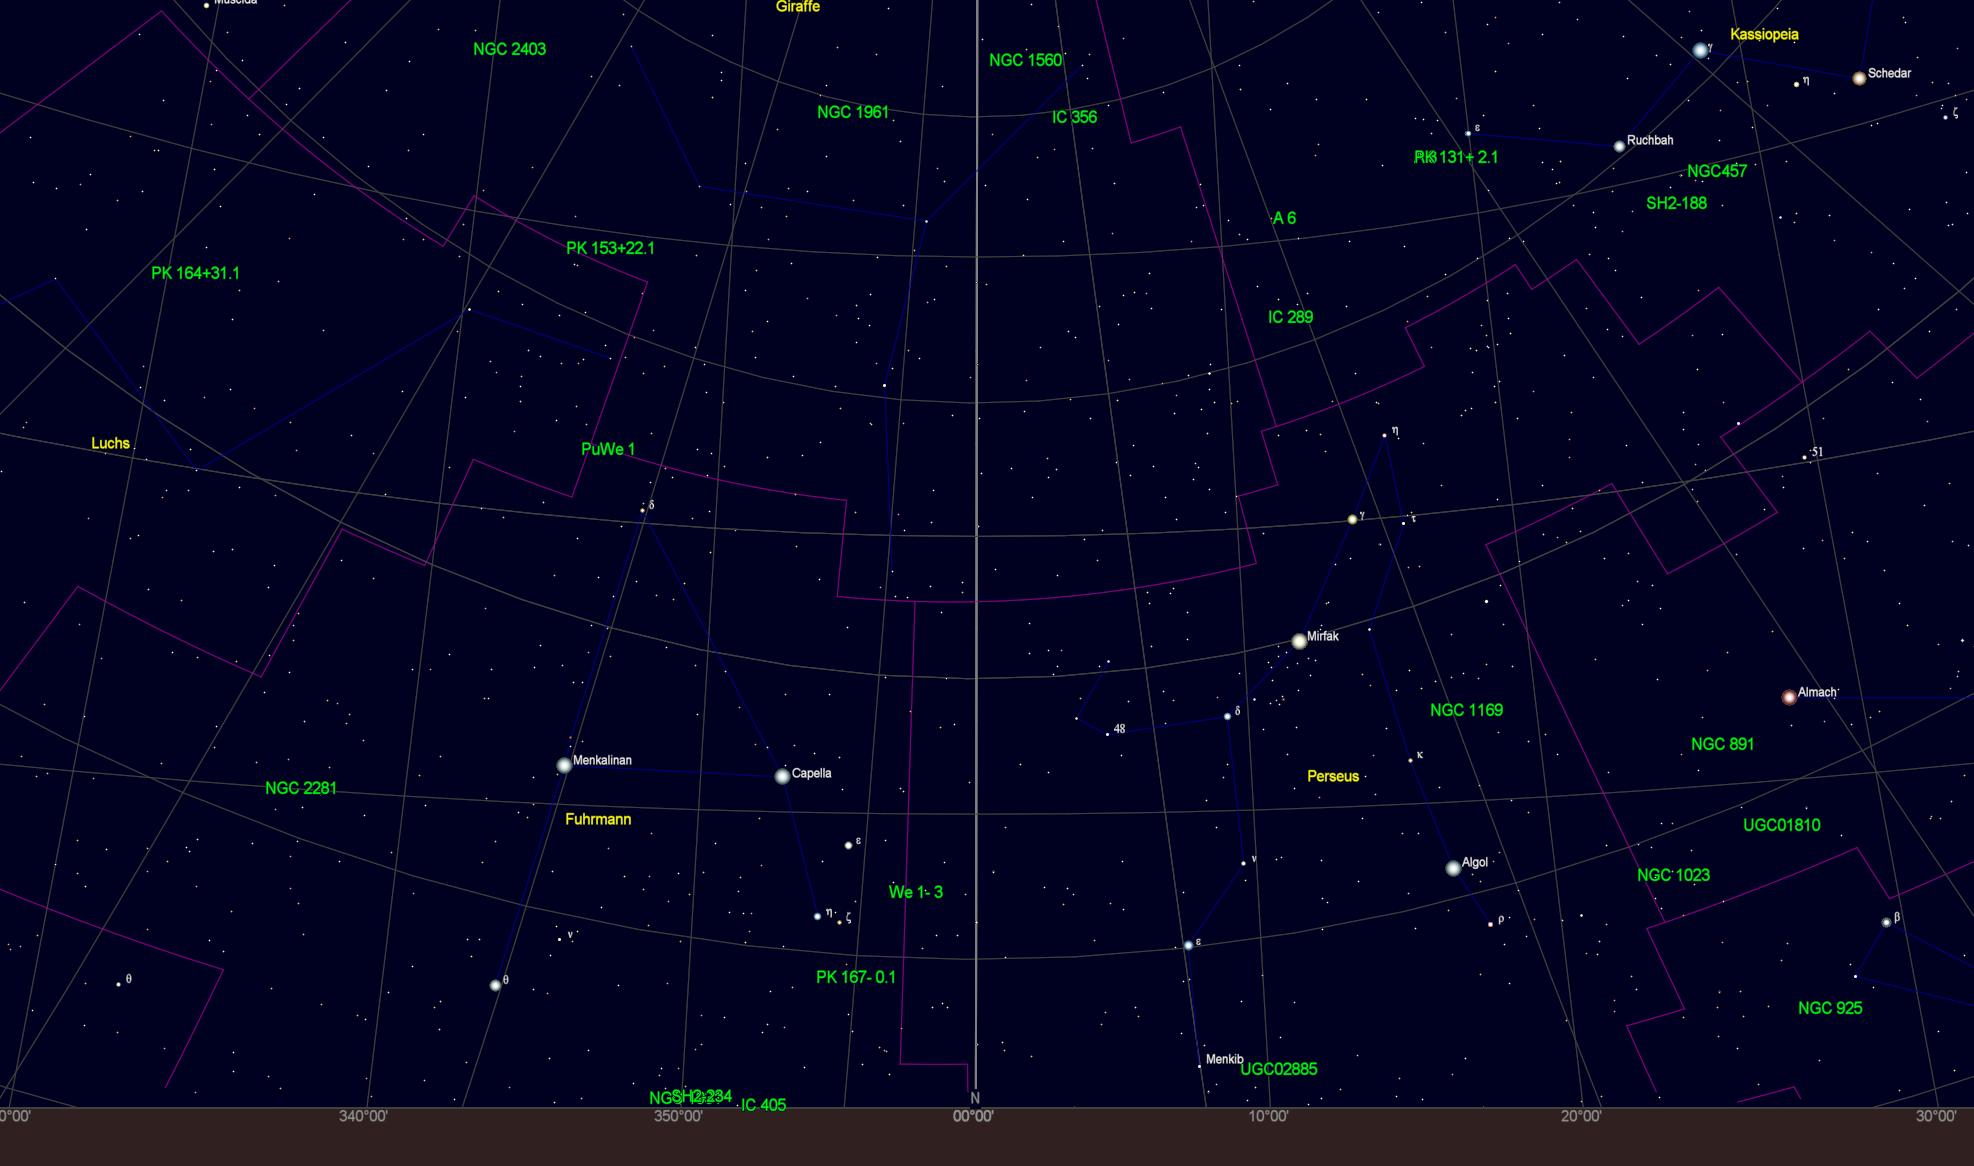The width and height of the screenshot is (1974, 1166).
Task: Select the Kassiopeia constellation label
Action: tap(1764, 34)
